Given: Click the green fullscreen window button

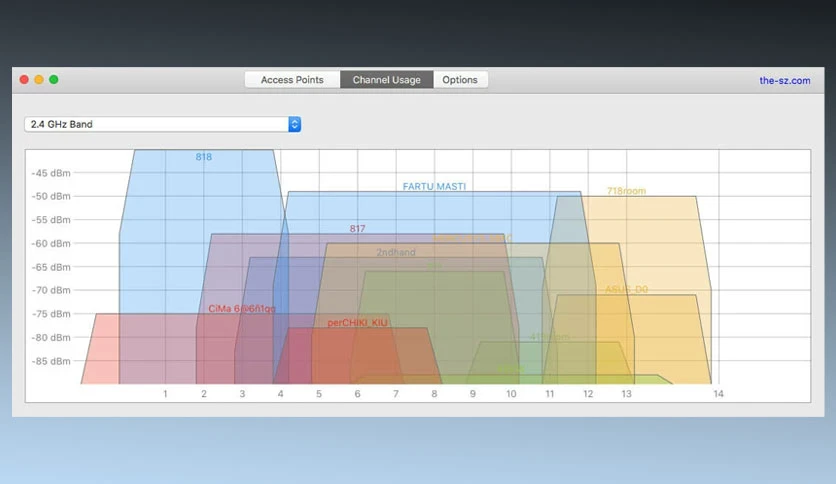Looking at the screenshot, I should (x=54, y=79).
